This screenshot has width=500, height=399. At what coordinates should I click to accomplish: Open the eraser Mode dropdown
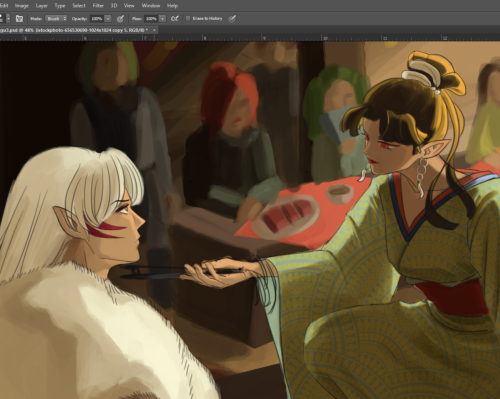[x=56, y=19]
